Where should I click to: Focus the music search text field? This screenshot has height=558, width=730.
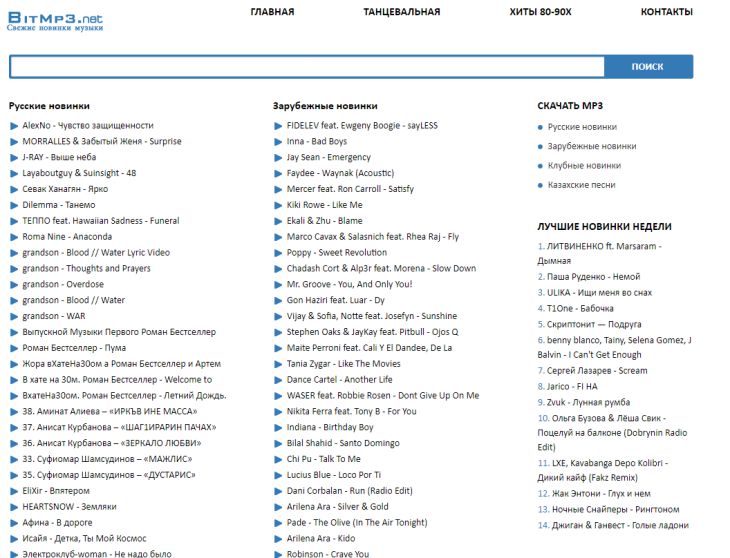[306, 67]
